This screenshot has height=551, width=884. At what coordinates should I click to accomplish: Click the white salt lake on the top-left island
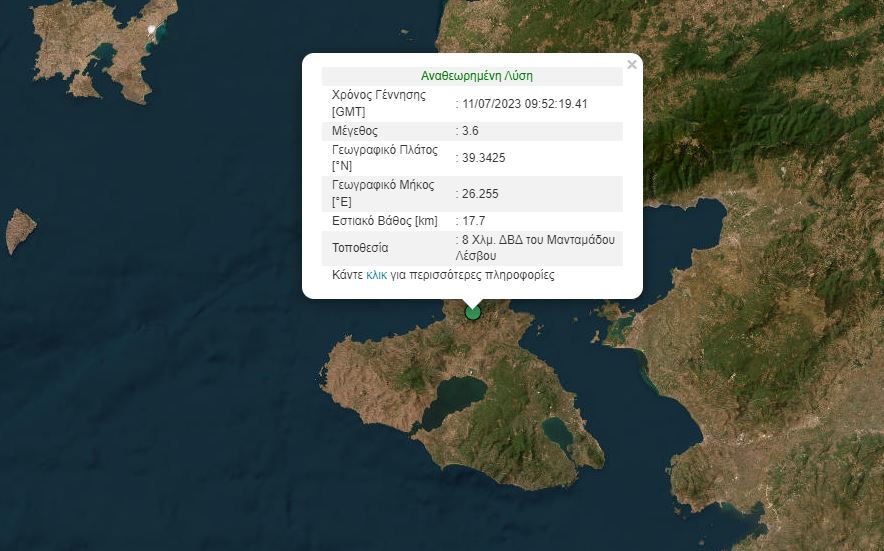(152, 30)
